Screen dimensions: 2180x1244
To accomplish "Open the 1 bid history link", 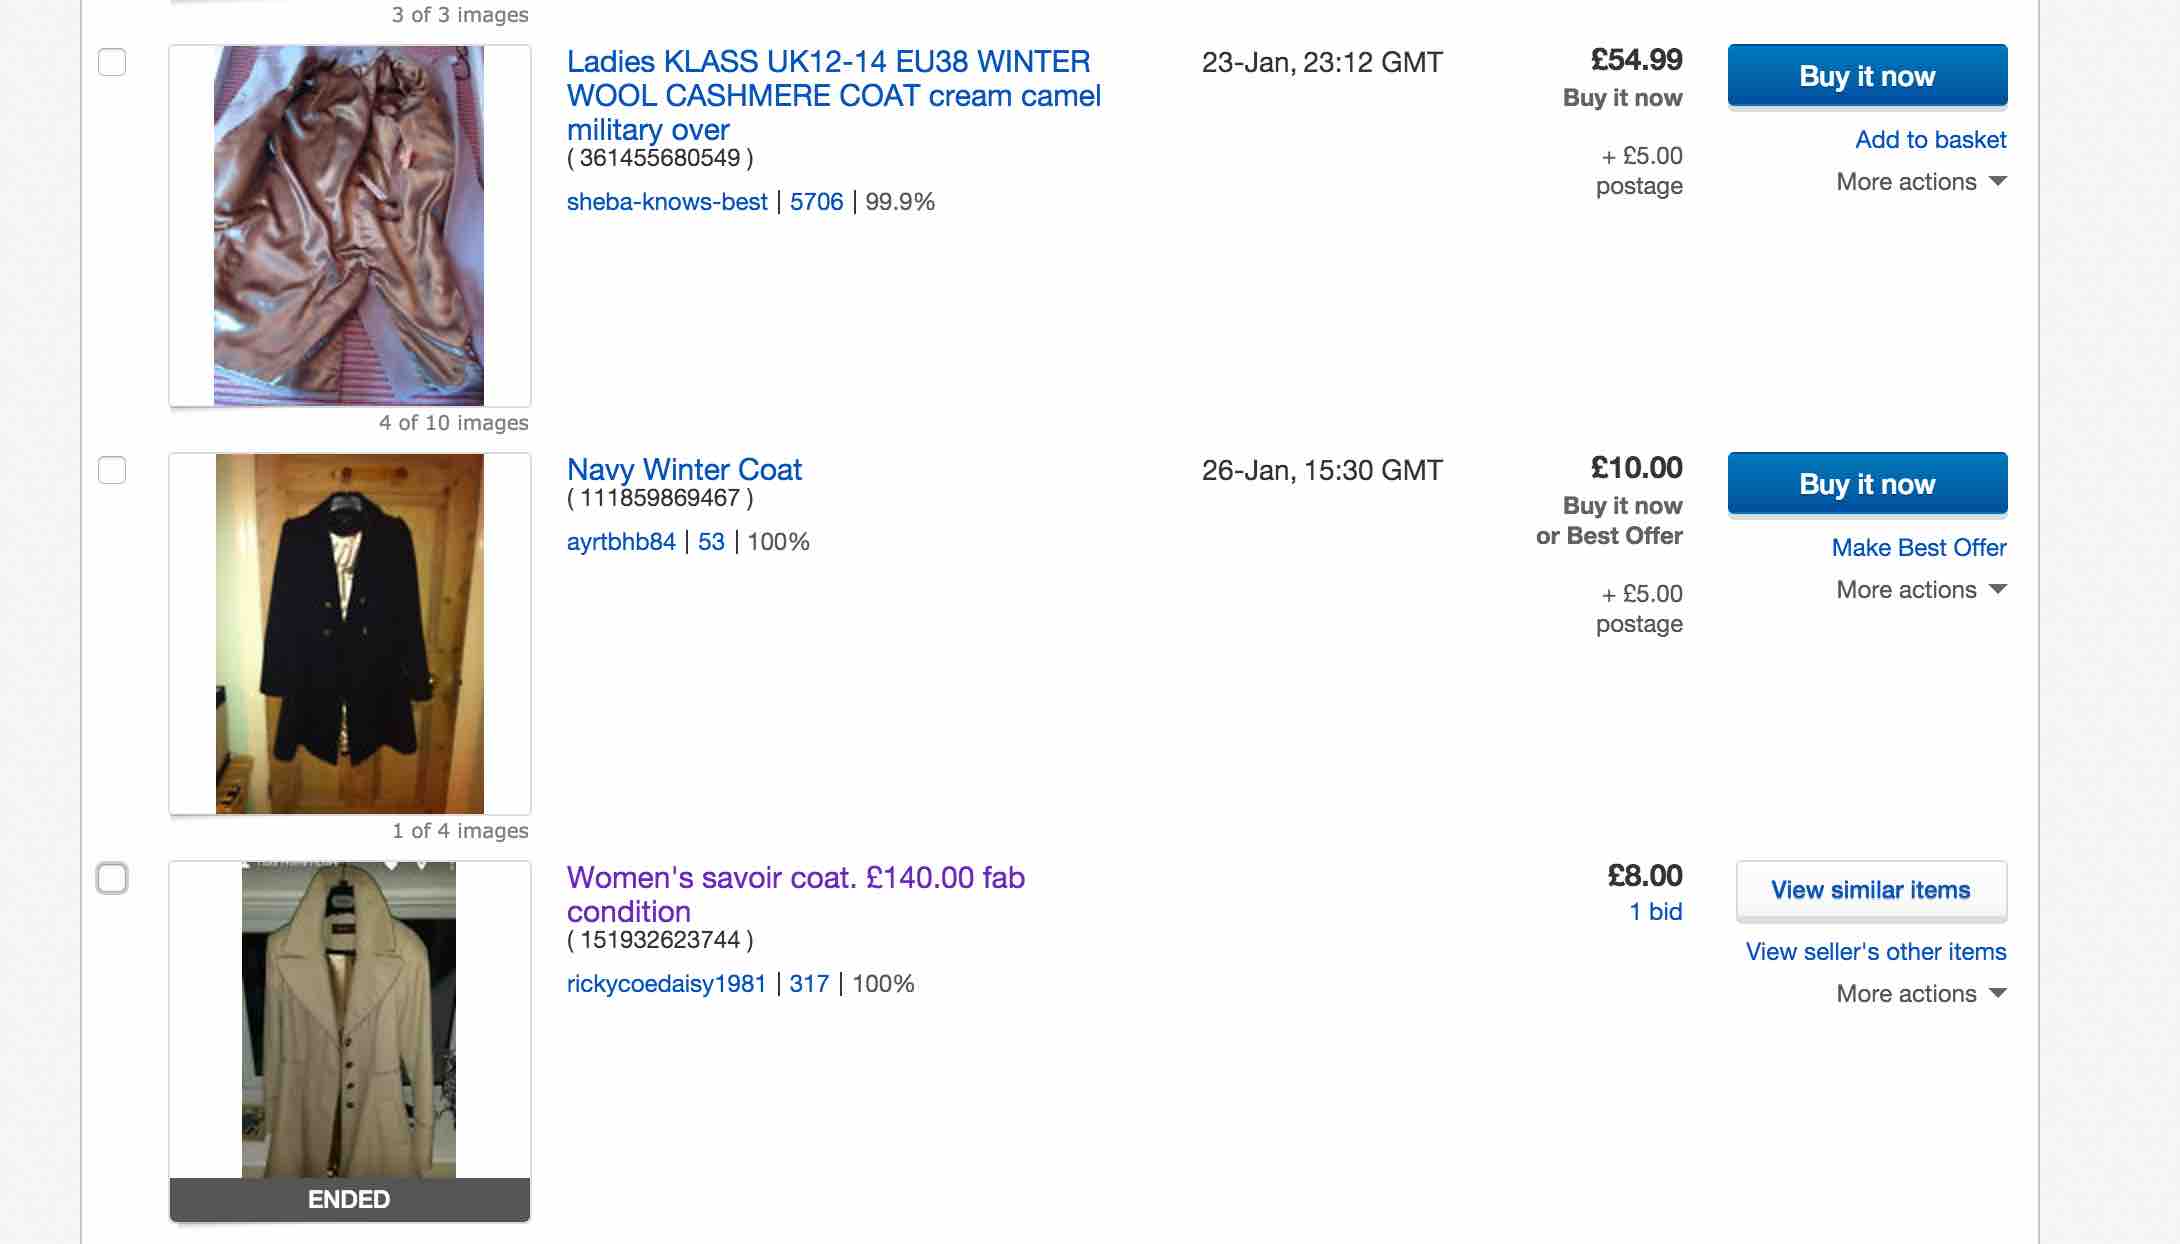I will [1655, 912].
